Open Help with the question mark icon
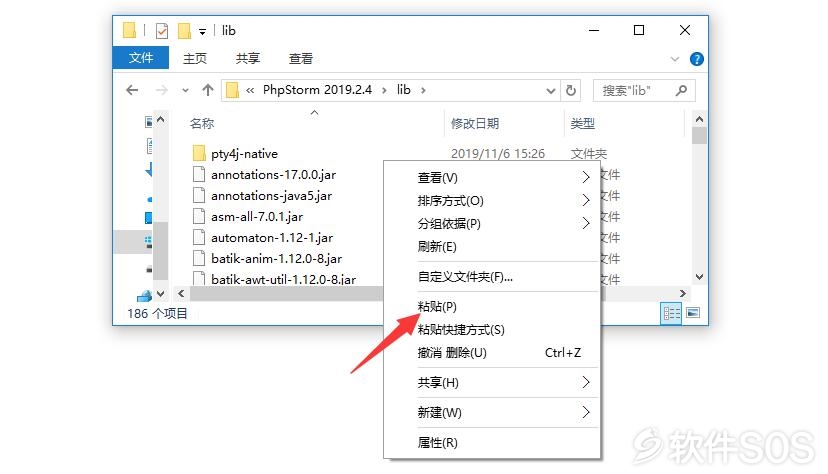Viewport: 828px width, 474px height. [697, 59]
